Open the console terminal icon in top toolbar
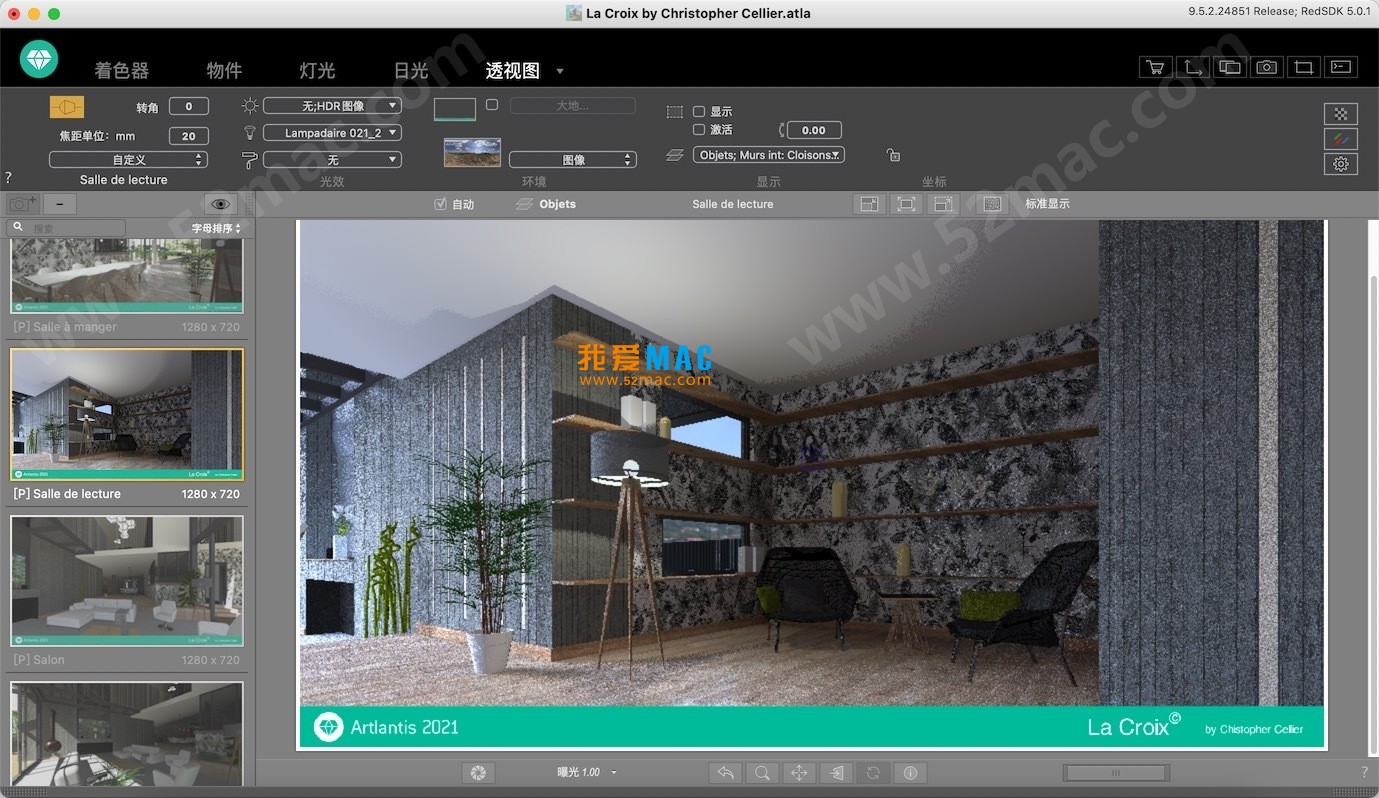Screen dimensions: 1379x798 click(x=1341, y=67)
